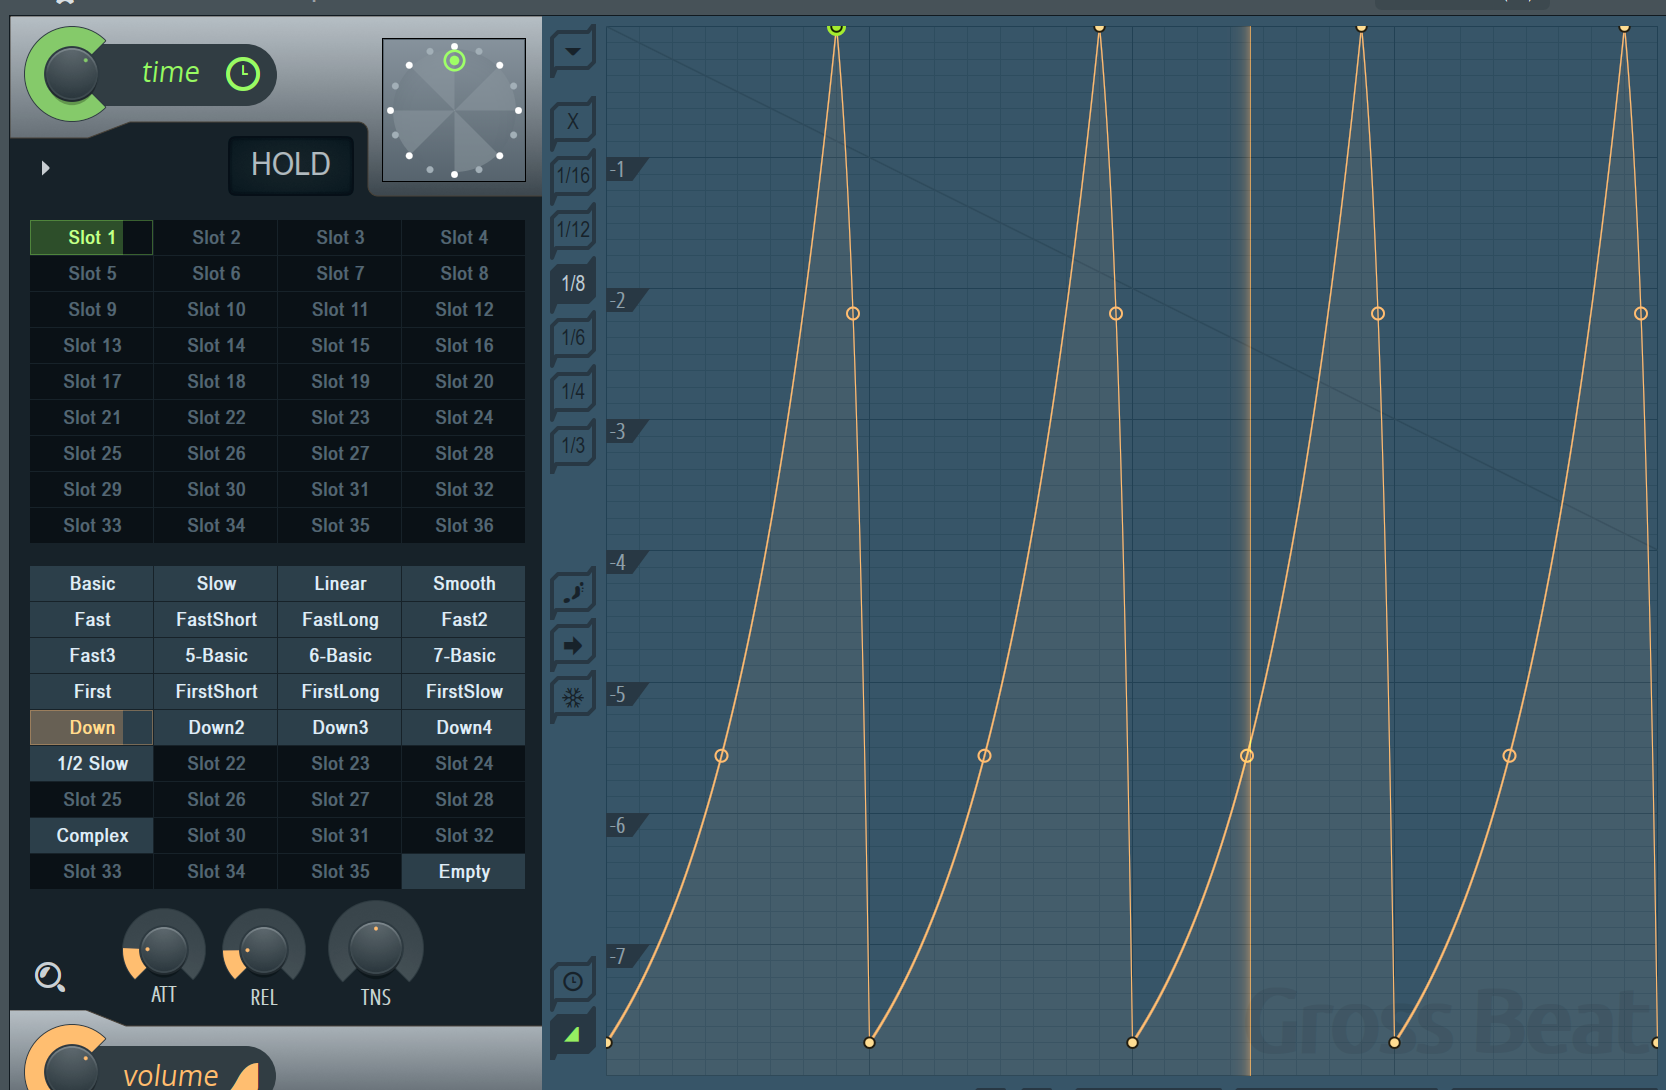Click the green triangle volume envelope icon
1666x1090 pixels.
pyautogui.click(x=573, y=1035)
